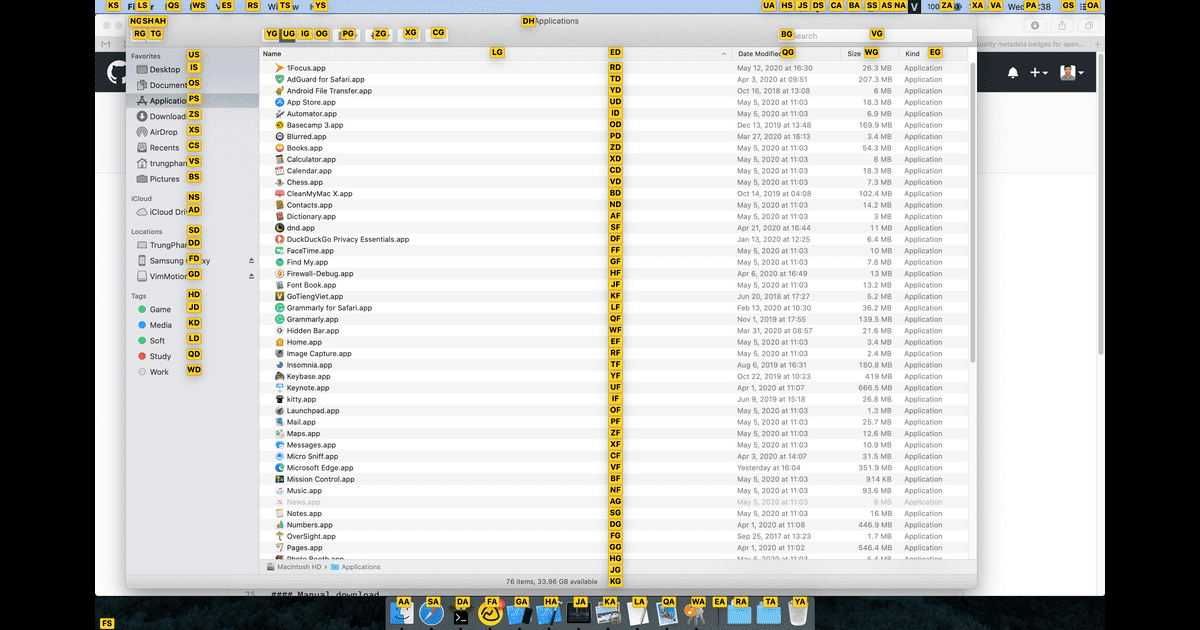Viewport: 1200px width, 630px height.
Task: Select the Automator.app robot icon
Action: pos(279,114)
